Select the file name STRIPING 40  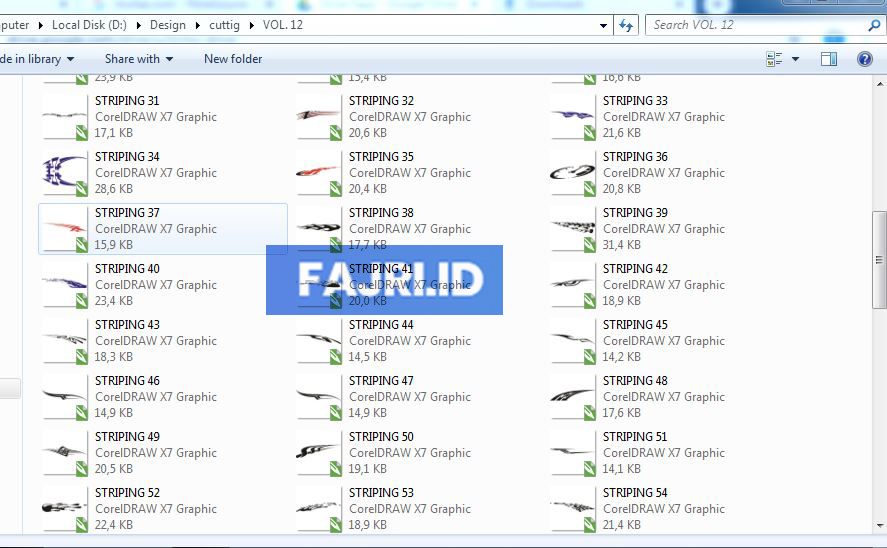127,269
